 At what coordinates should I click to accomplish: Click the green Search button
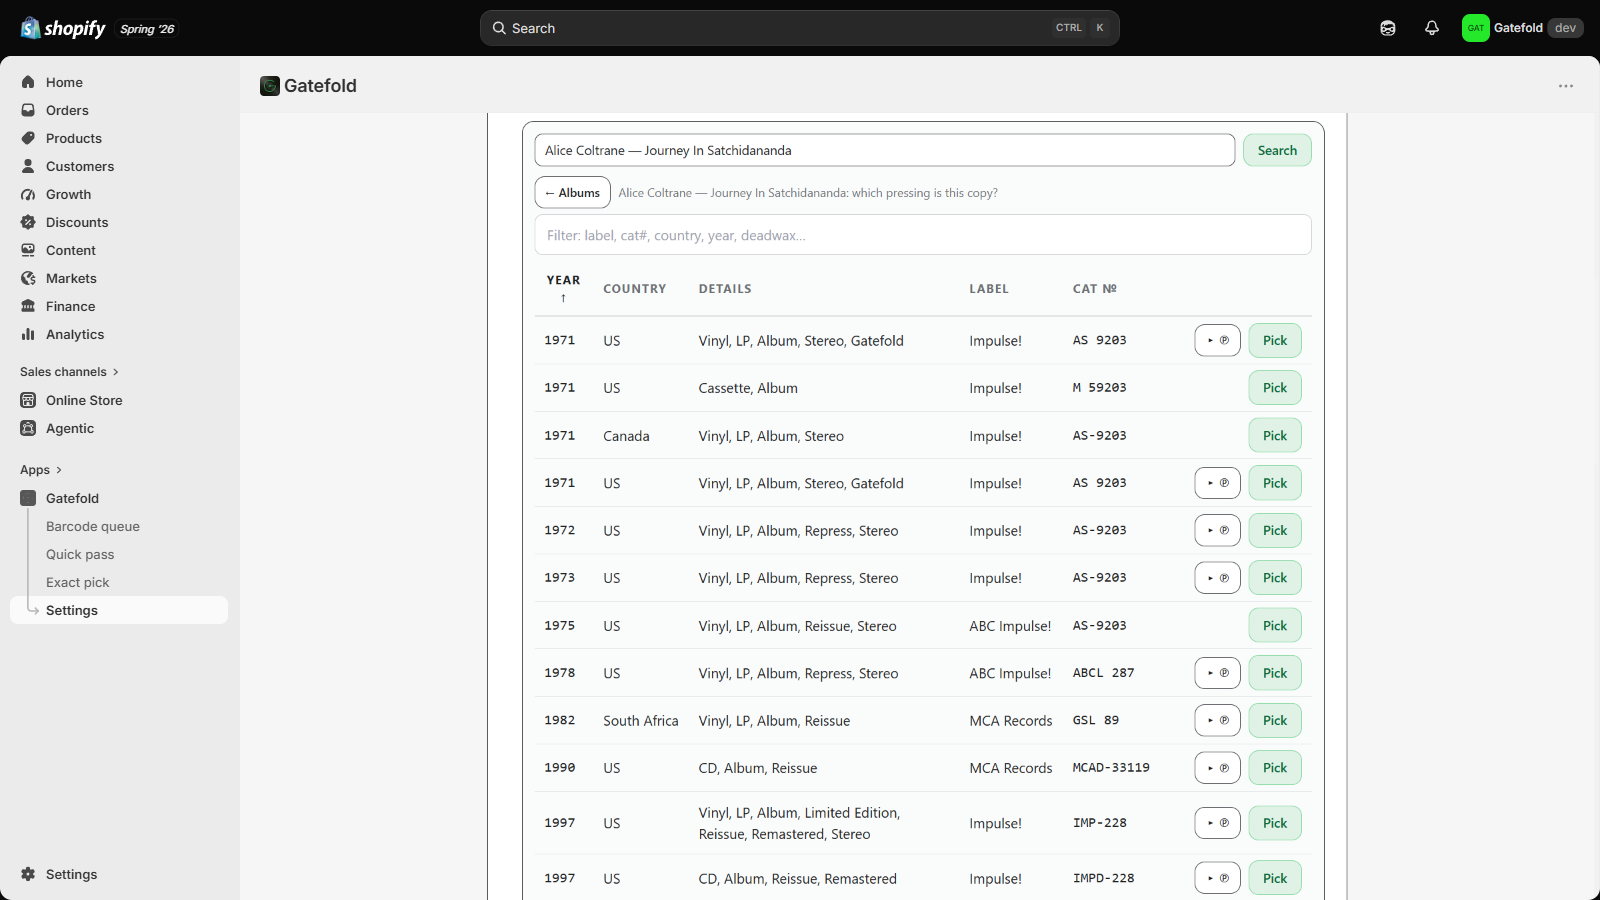point(1277,150)
